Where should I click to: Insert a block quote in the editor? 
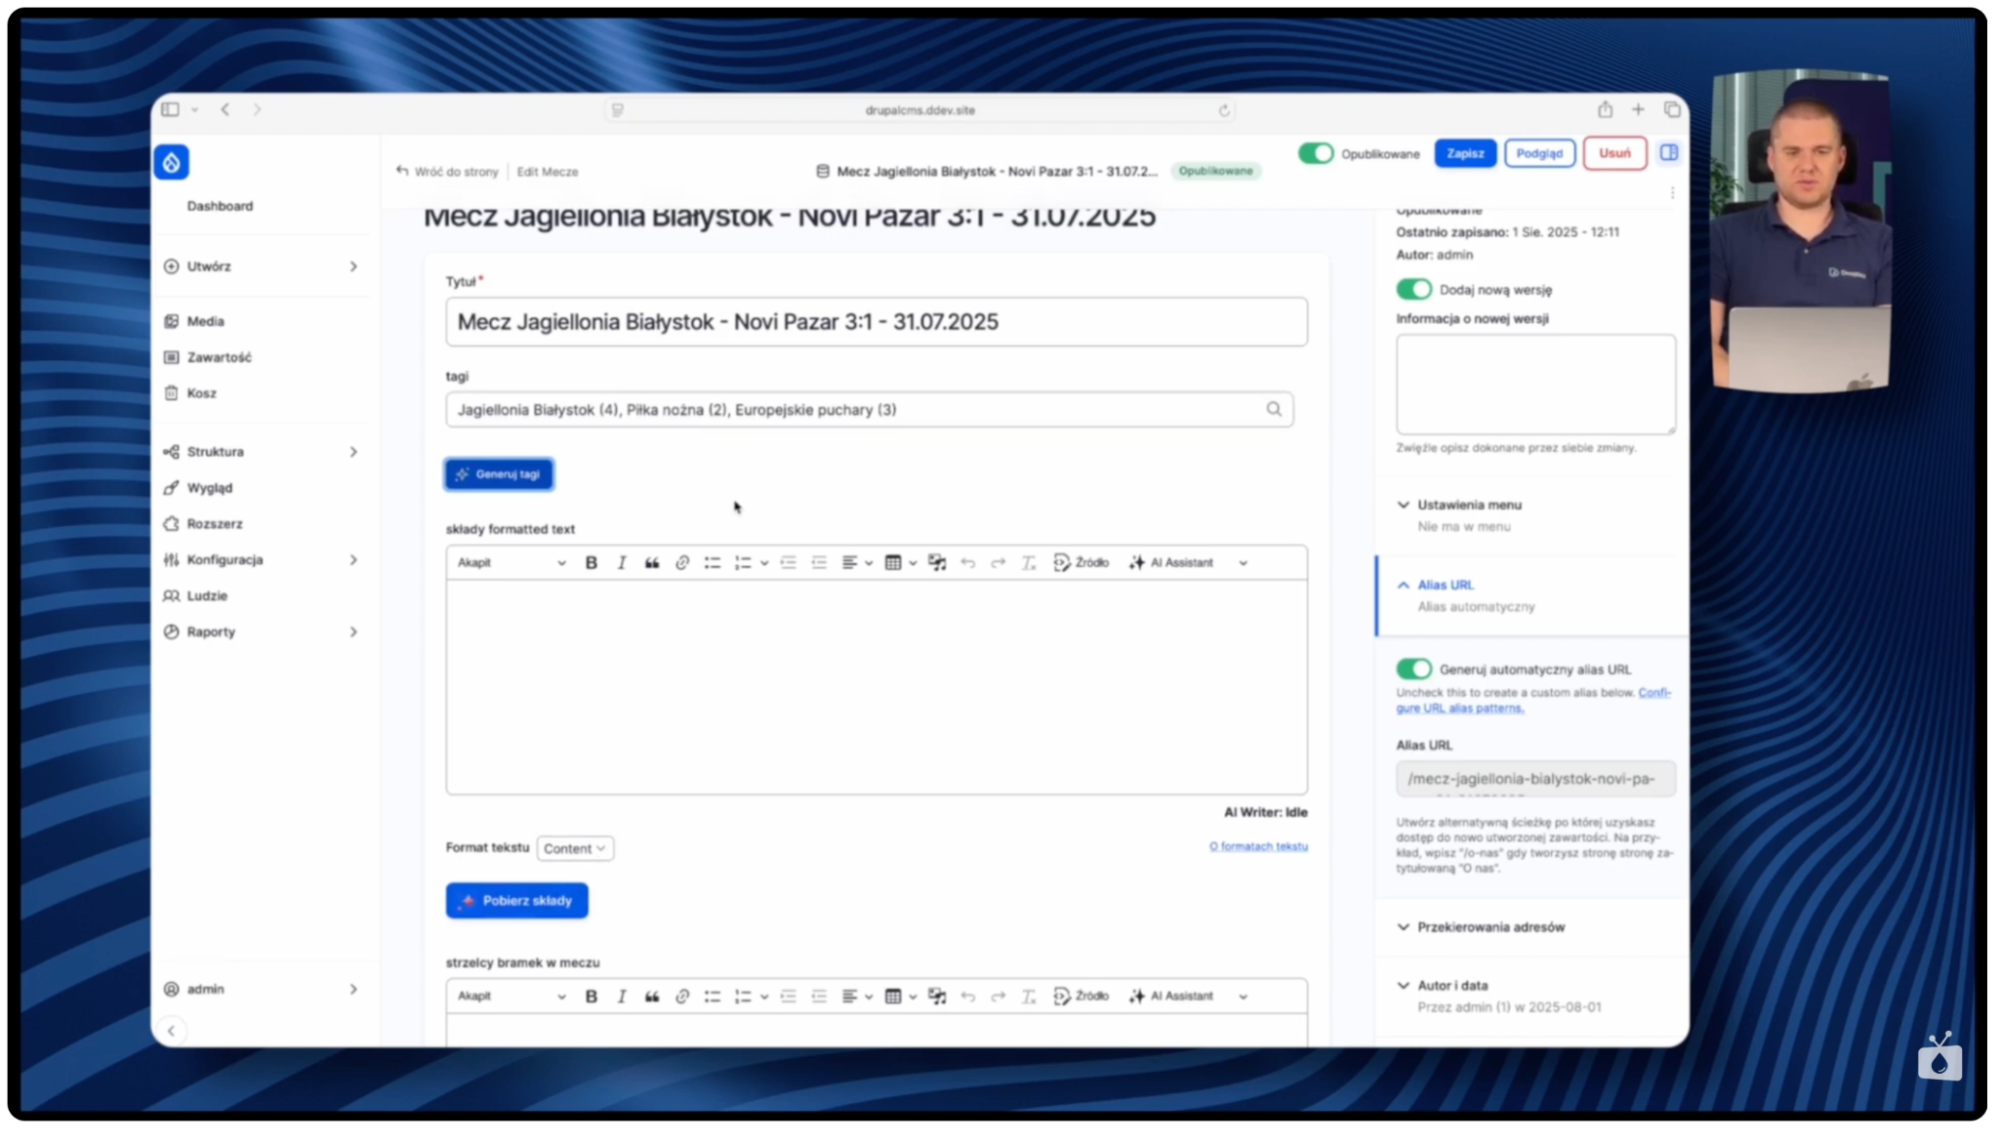tap(651, 562)
